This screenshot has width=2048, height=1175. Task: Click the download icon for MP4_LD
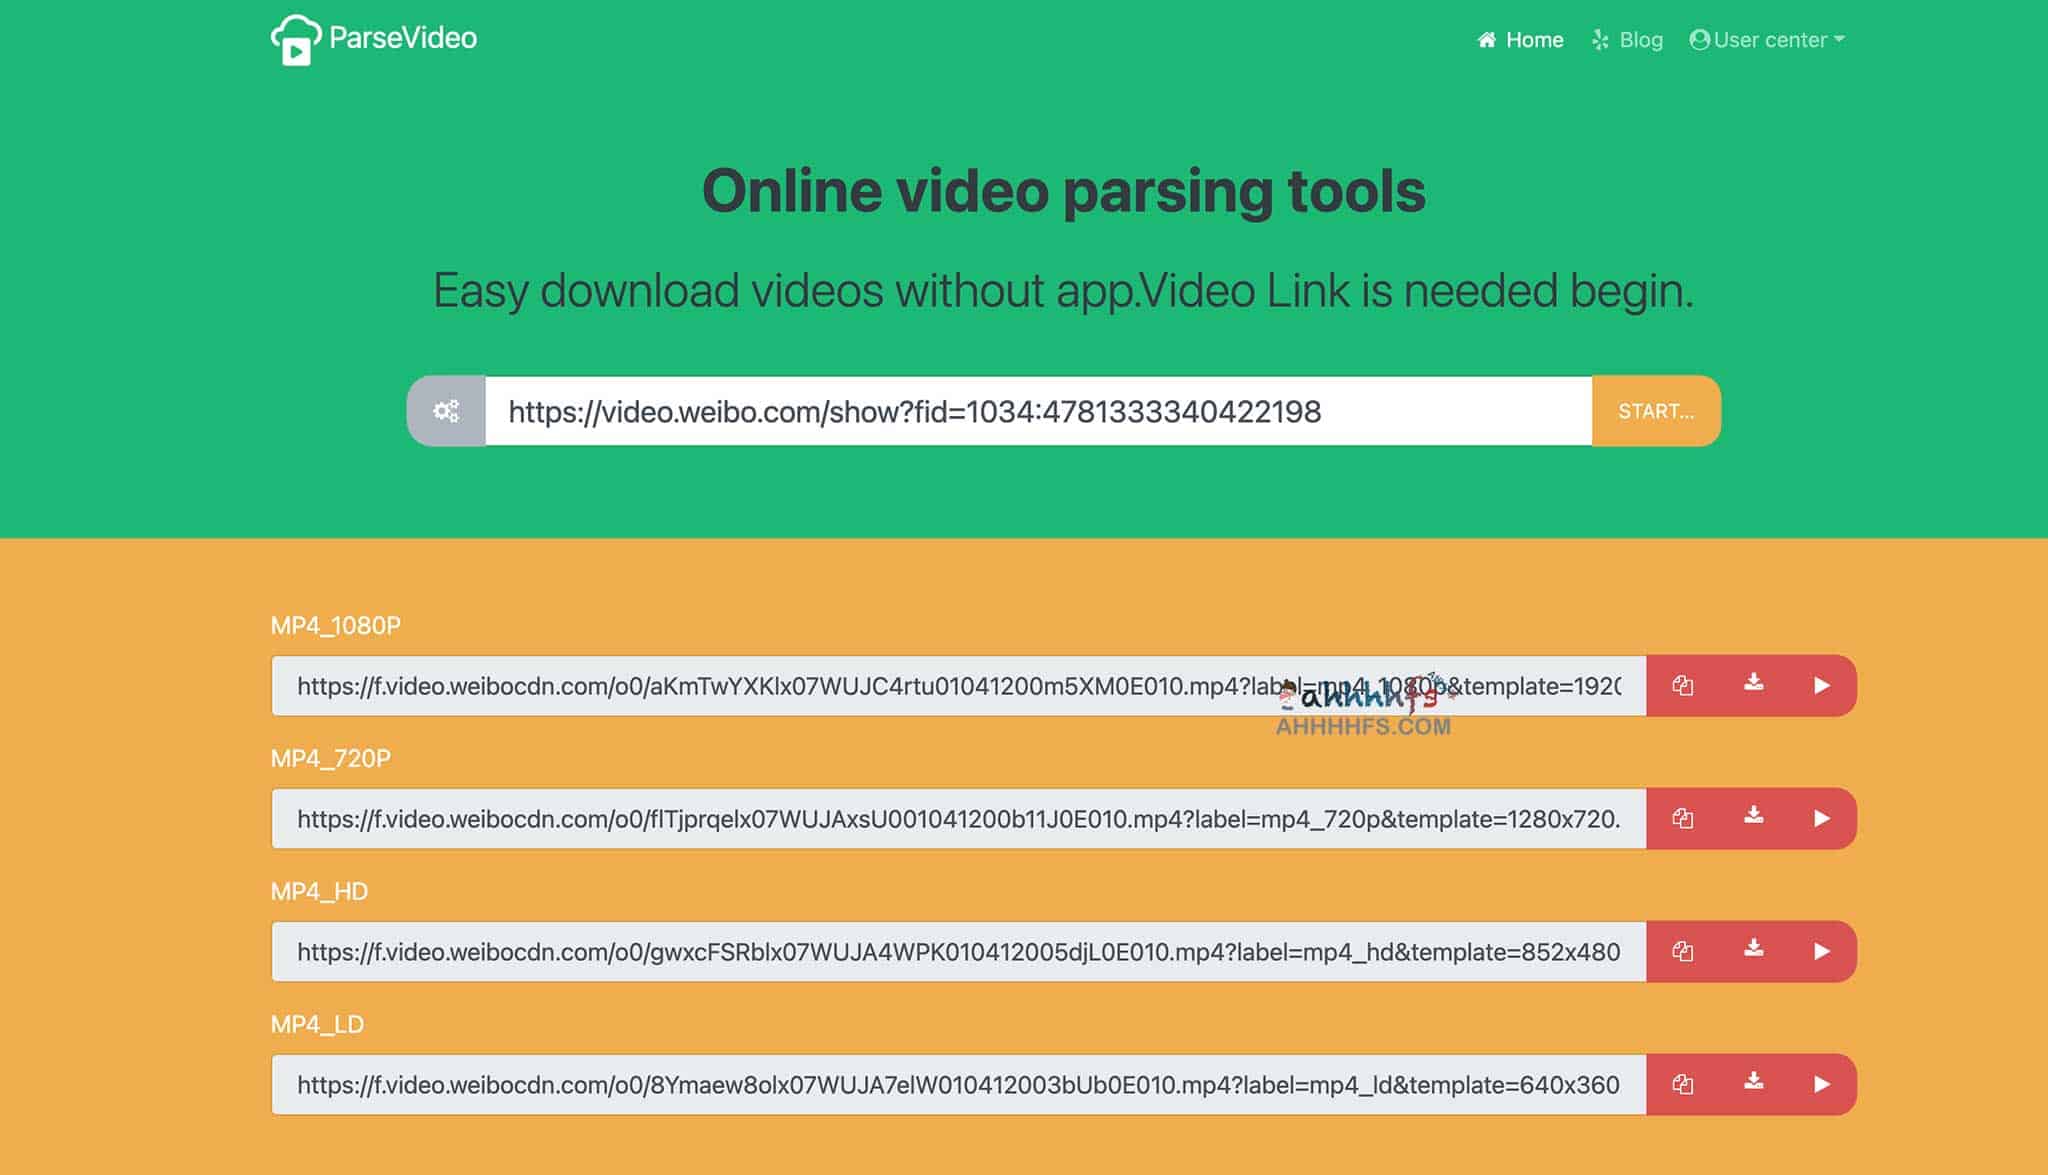(x=1751, y=1084)
